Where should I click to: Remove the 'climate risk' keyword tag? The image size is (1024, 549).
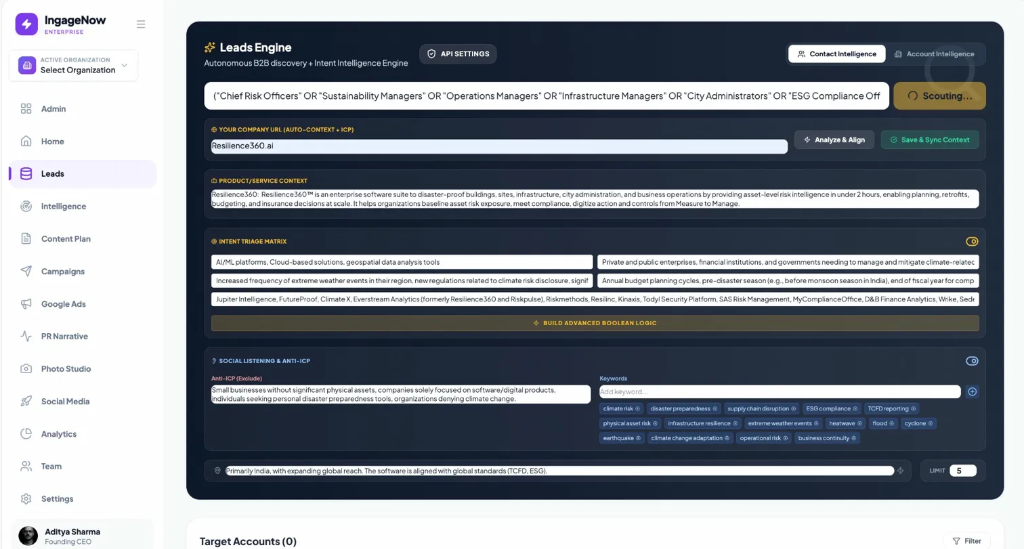636,409
